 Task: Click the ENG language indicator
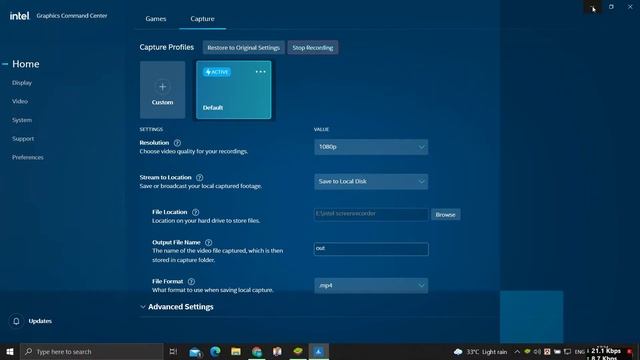tap(580, 352)
